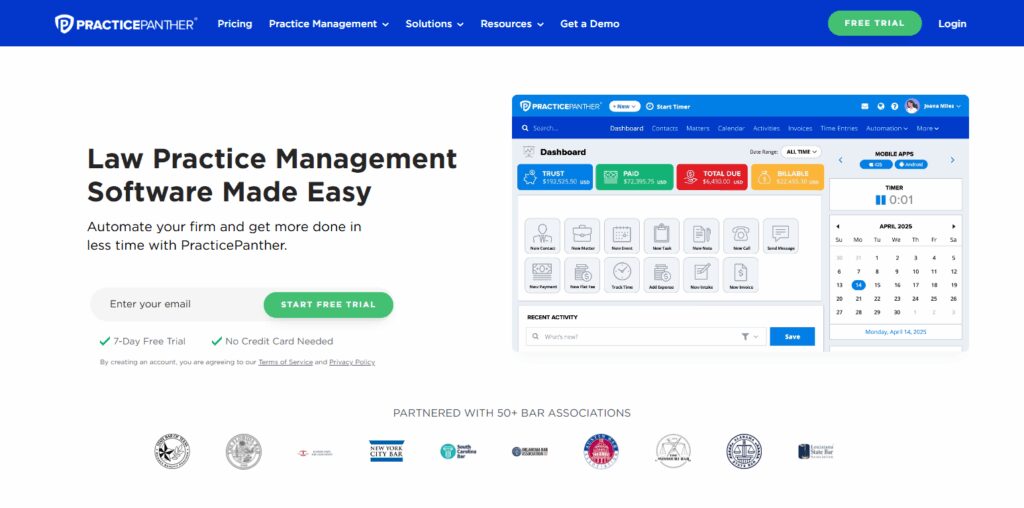Open the Terms of Service link
The width and height of the screenshot is (1024, 508).
(285, 362)
